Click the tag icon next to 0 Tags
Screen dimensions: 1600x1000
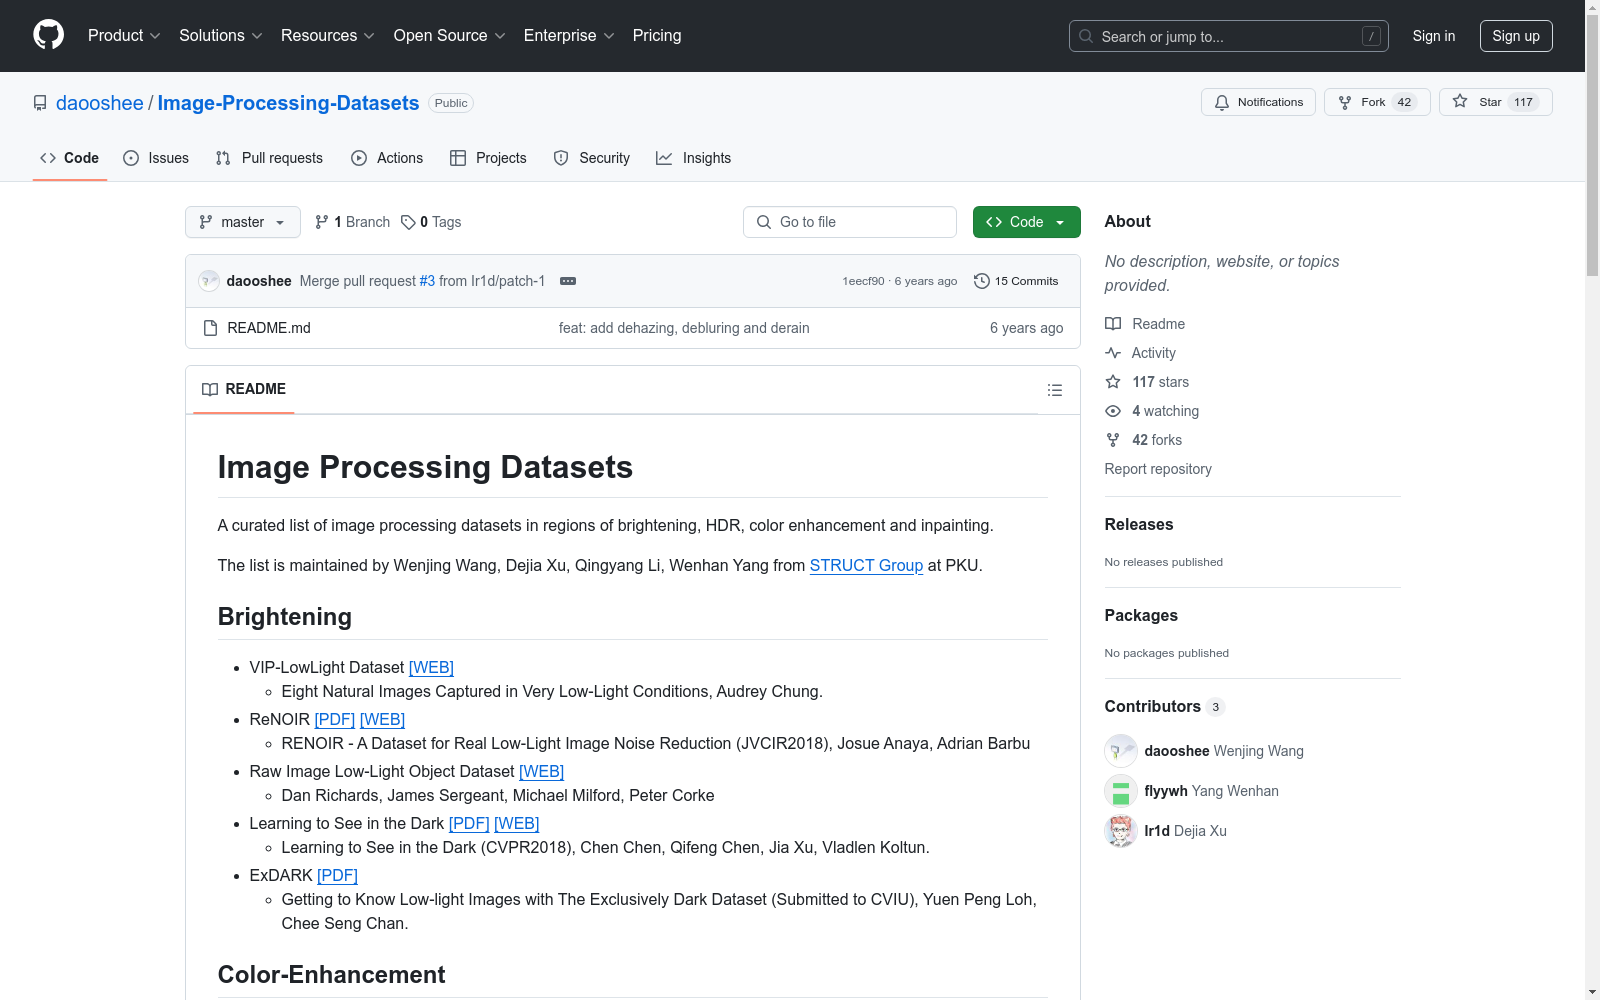[x=408, y=222]
